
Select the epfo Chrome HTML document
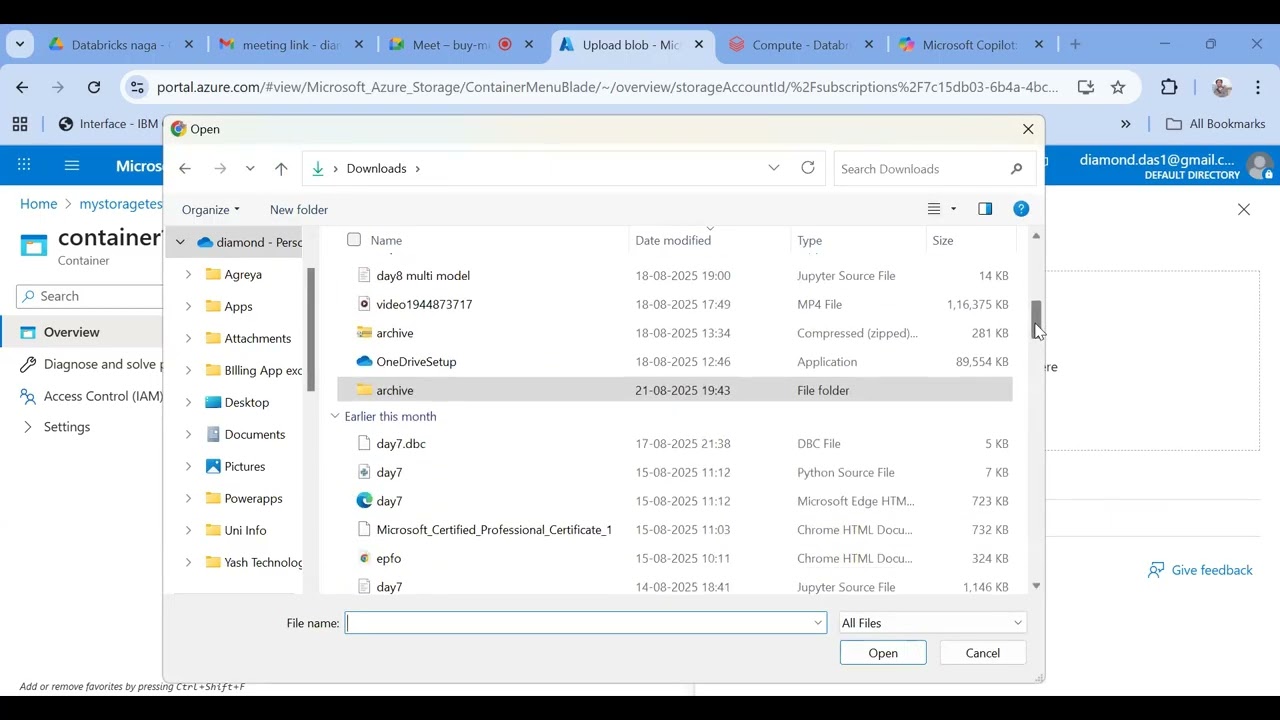675,558
